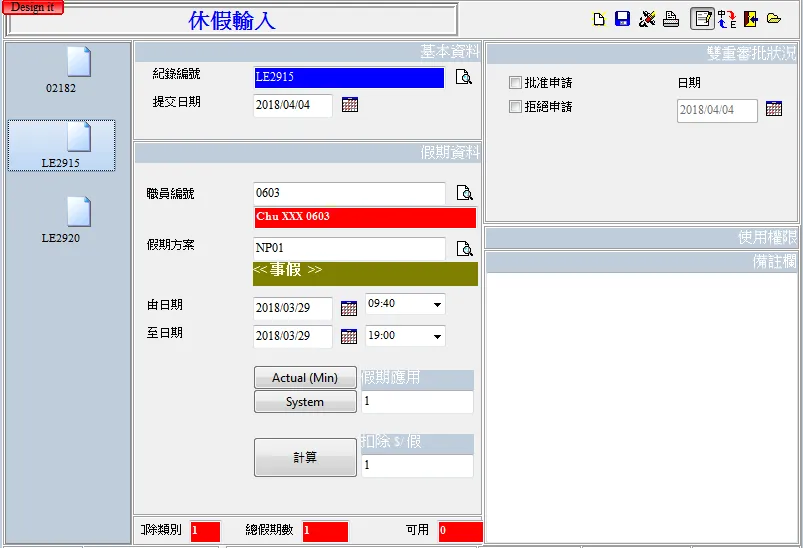
Task: Click the System button
Action: click(305, 402)
